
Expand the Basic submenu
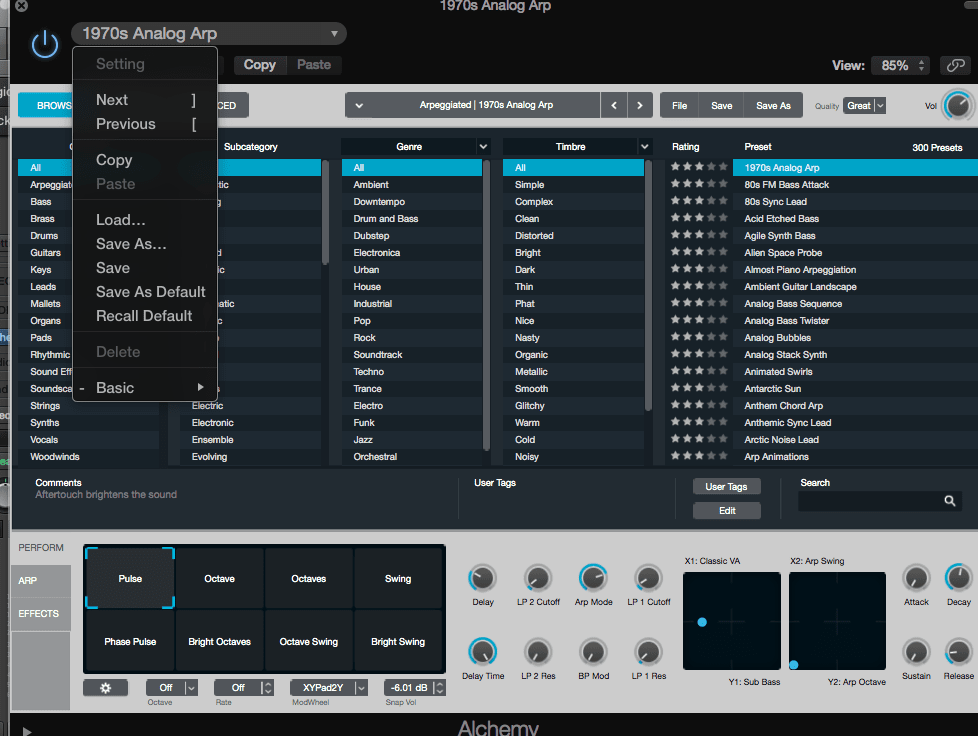pos(145,388)
